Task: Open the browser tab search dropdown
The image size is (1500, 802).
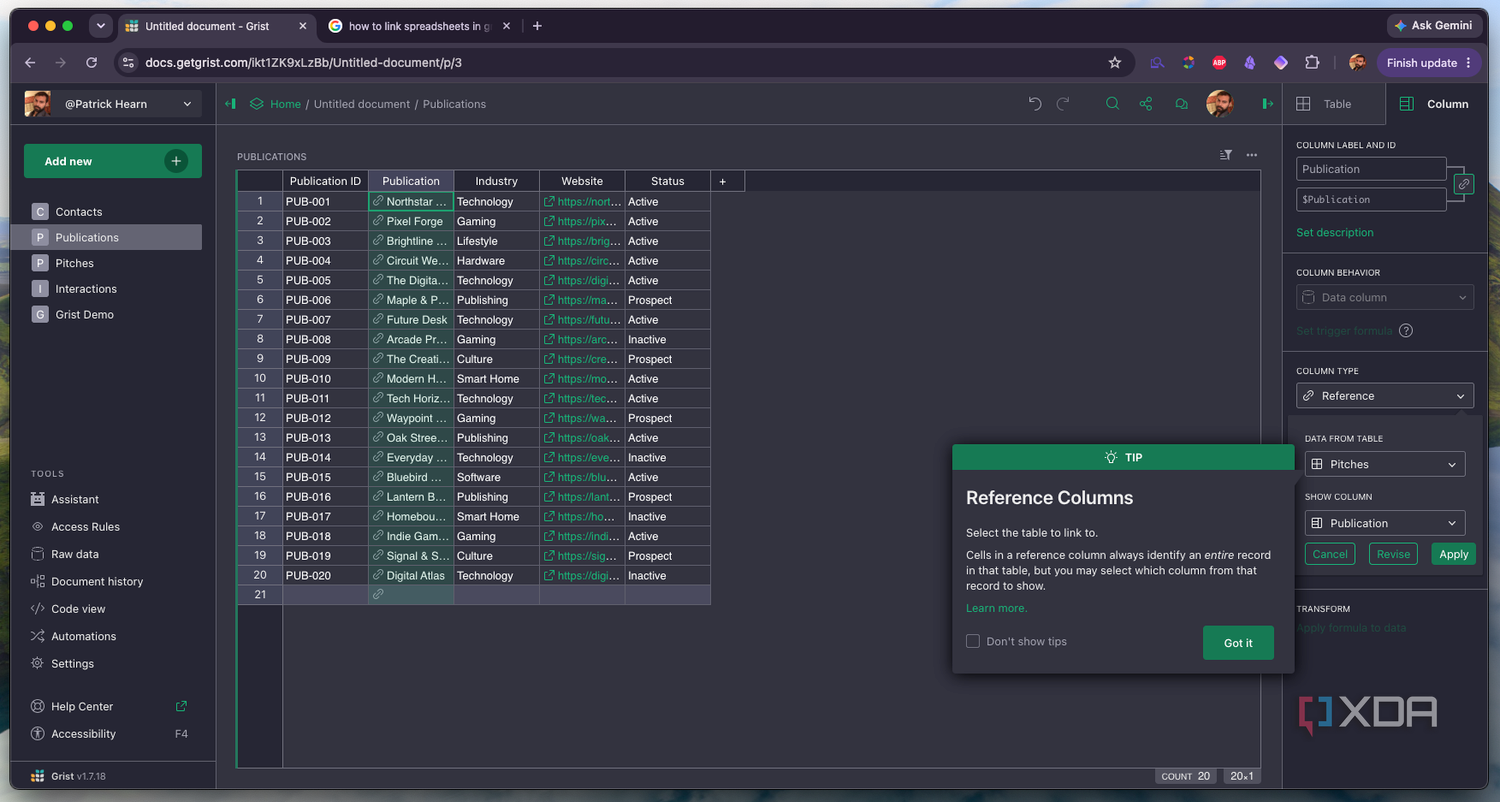Action: click(101, 26)
